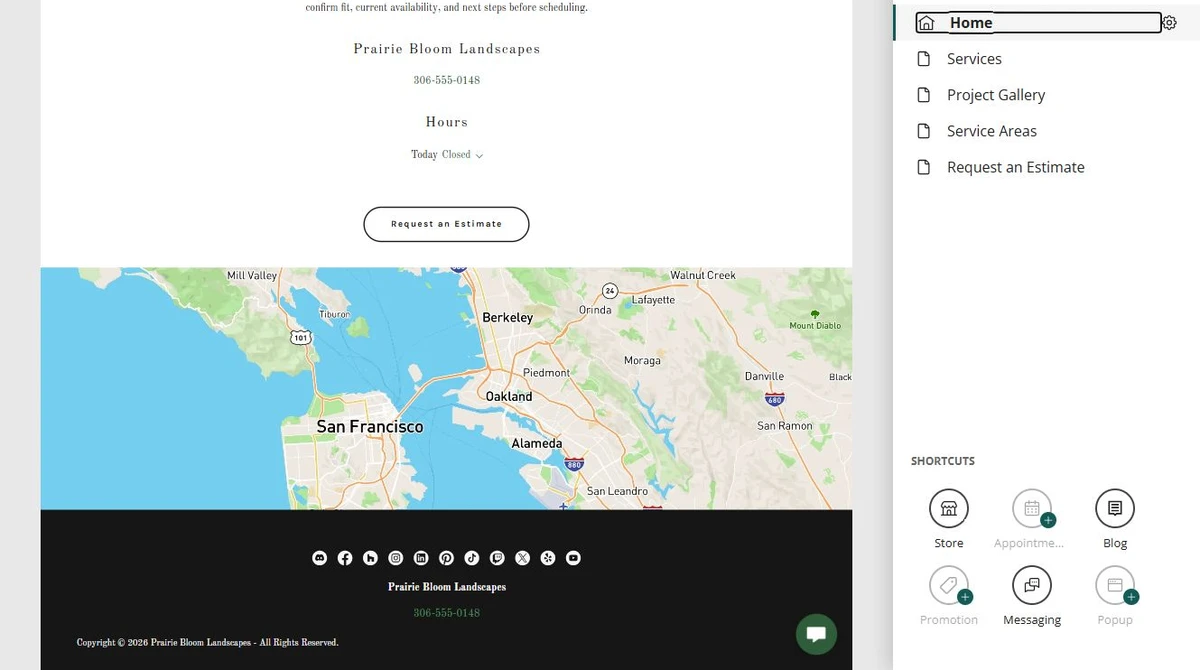Viewport: 1200px width, 670px height.
Task: Click the copyright notice text
Action: pos(207,642)
